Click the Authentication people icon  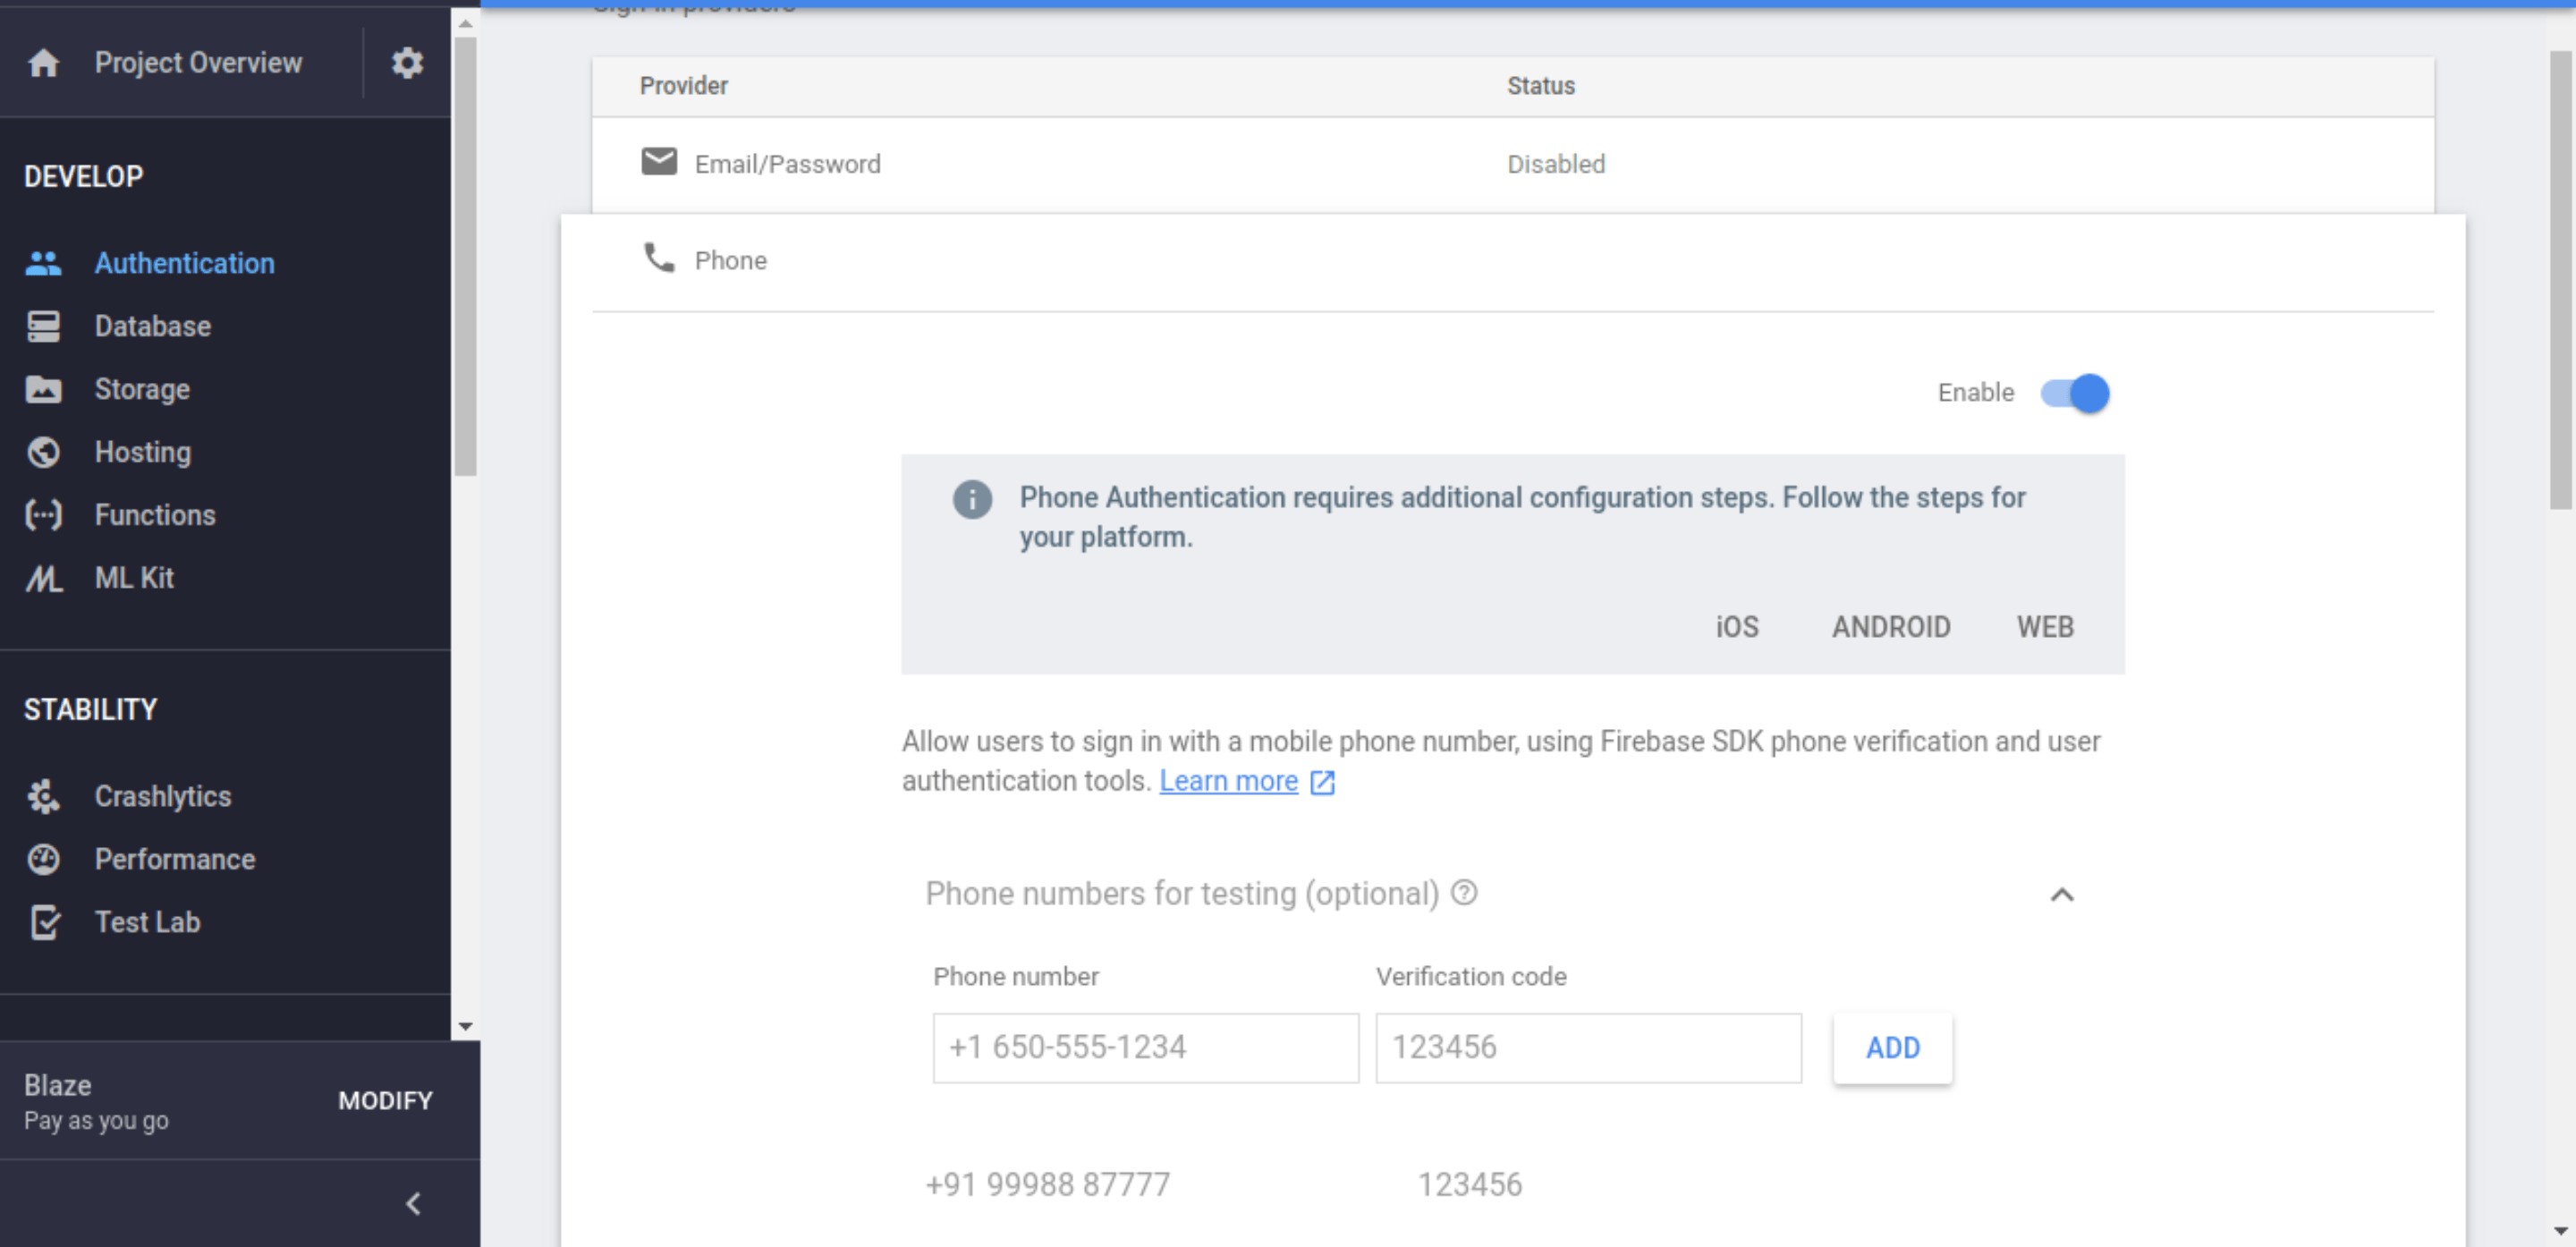pyautogui.click(x=43, y=263)
